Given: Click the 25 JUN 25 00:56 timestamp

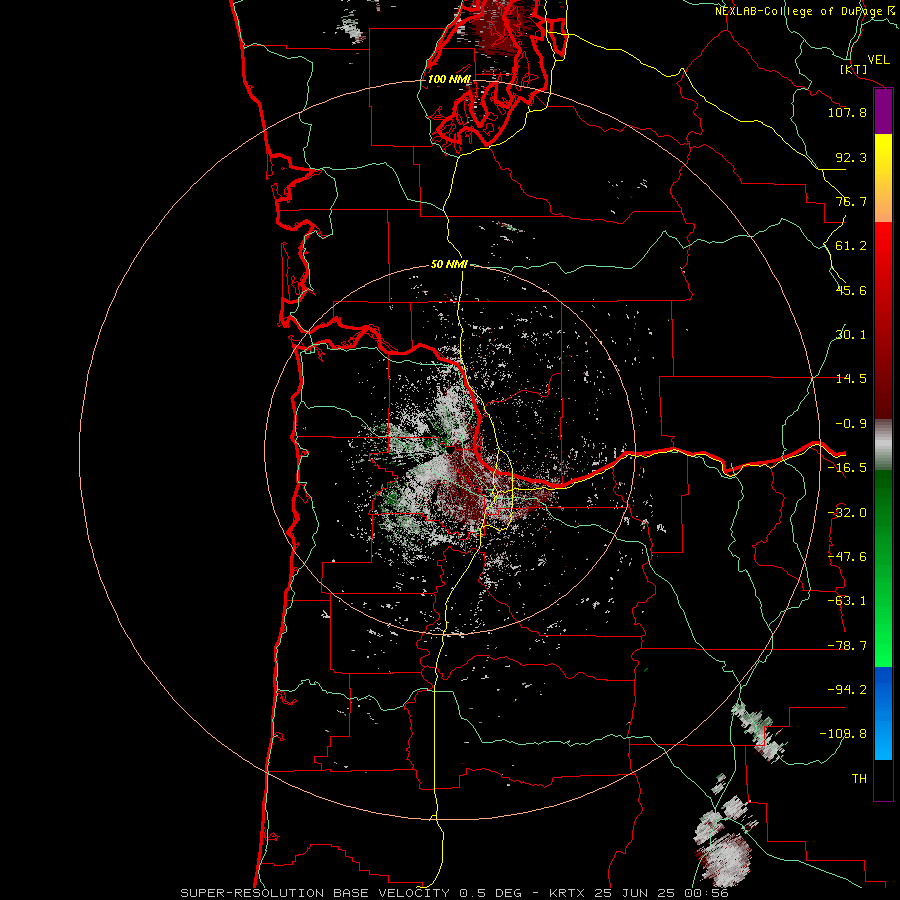Looking at the screenshot, I should (x=663, y=893).
